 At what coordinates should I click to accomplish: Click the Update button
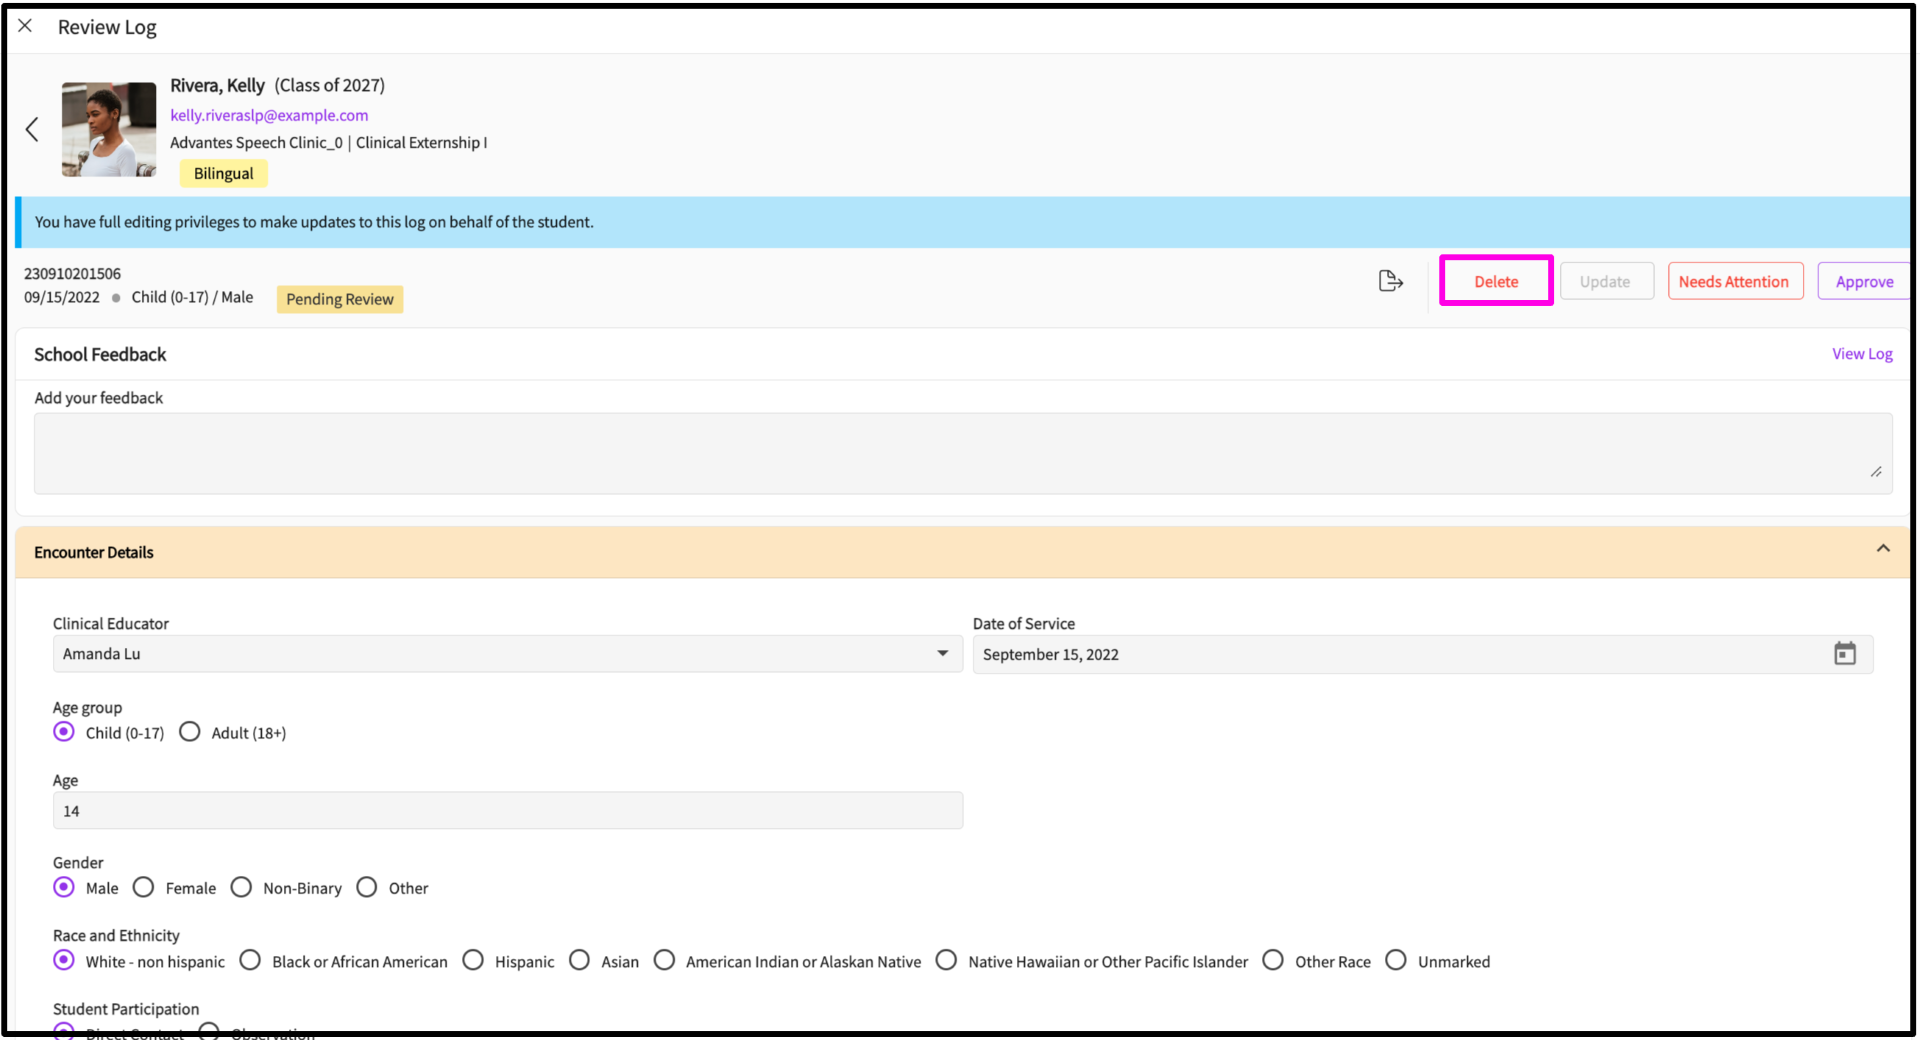(1605, 282)
